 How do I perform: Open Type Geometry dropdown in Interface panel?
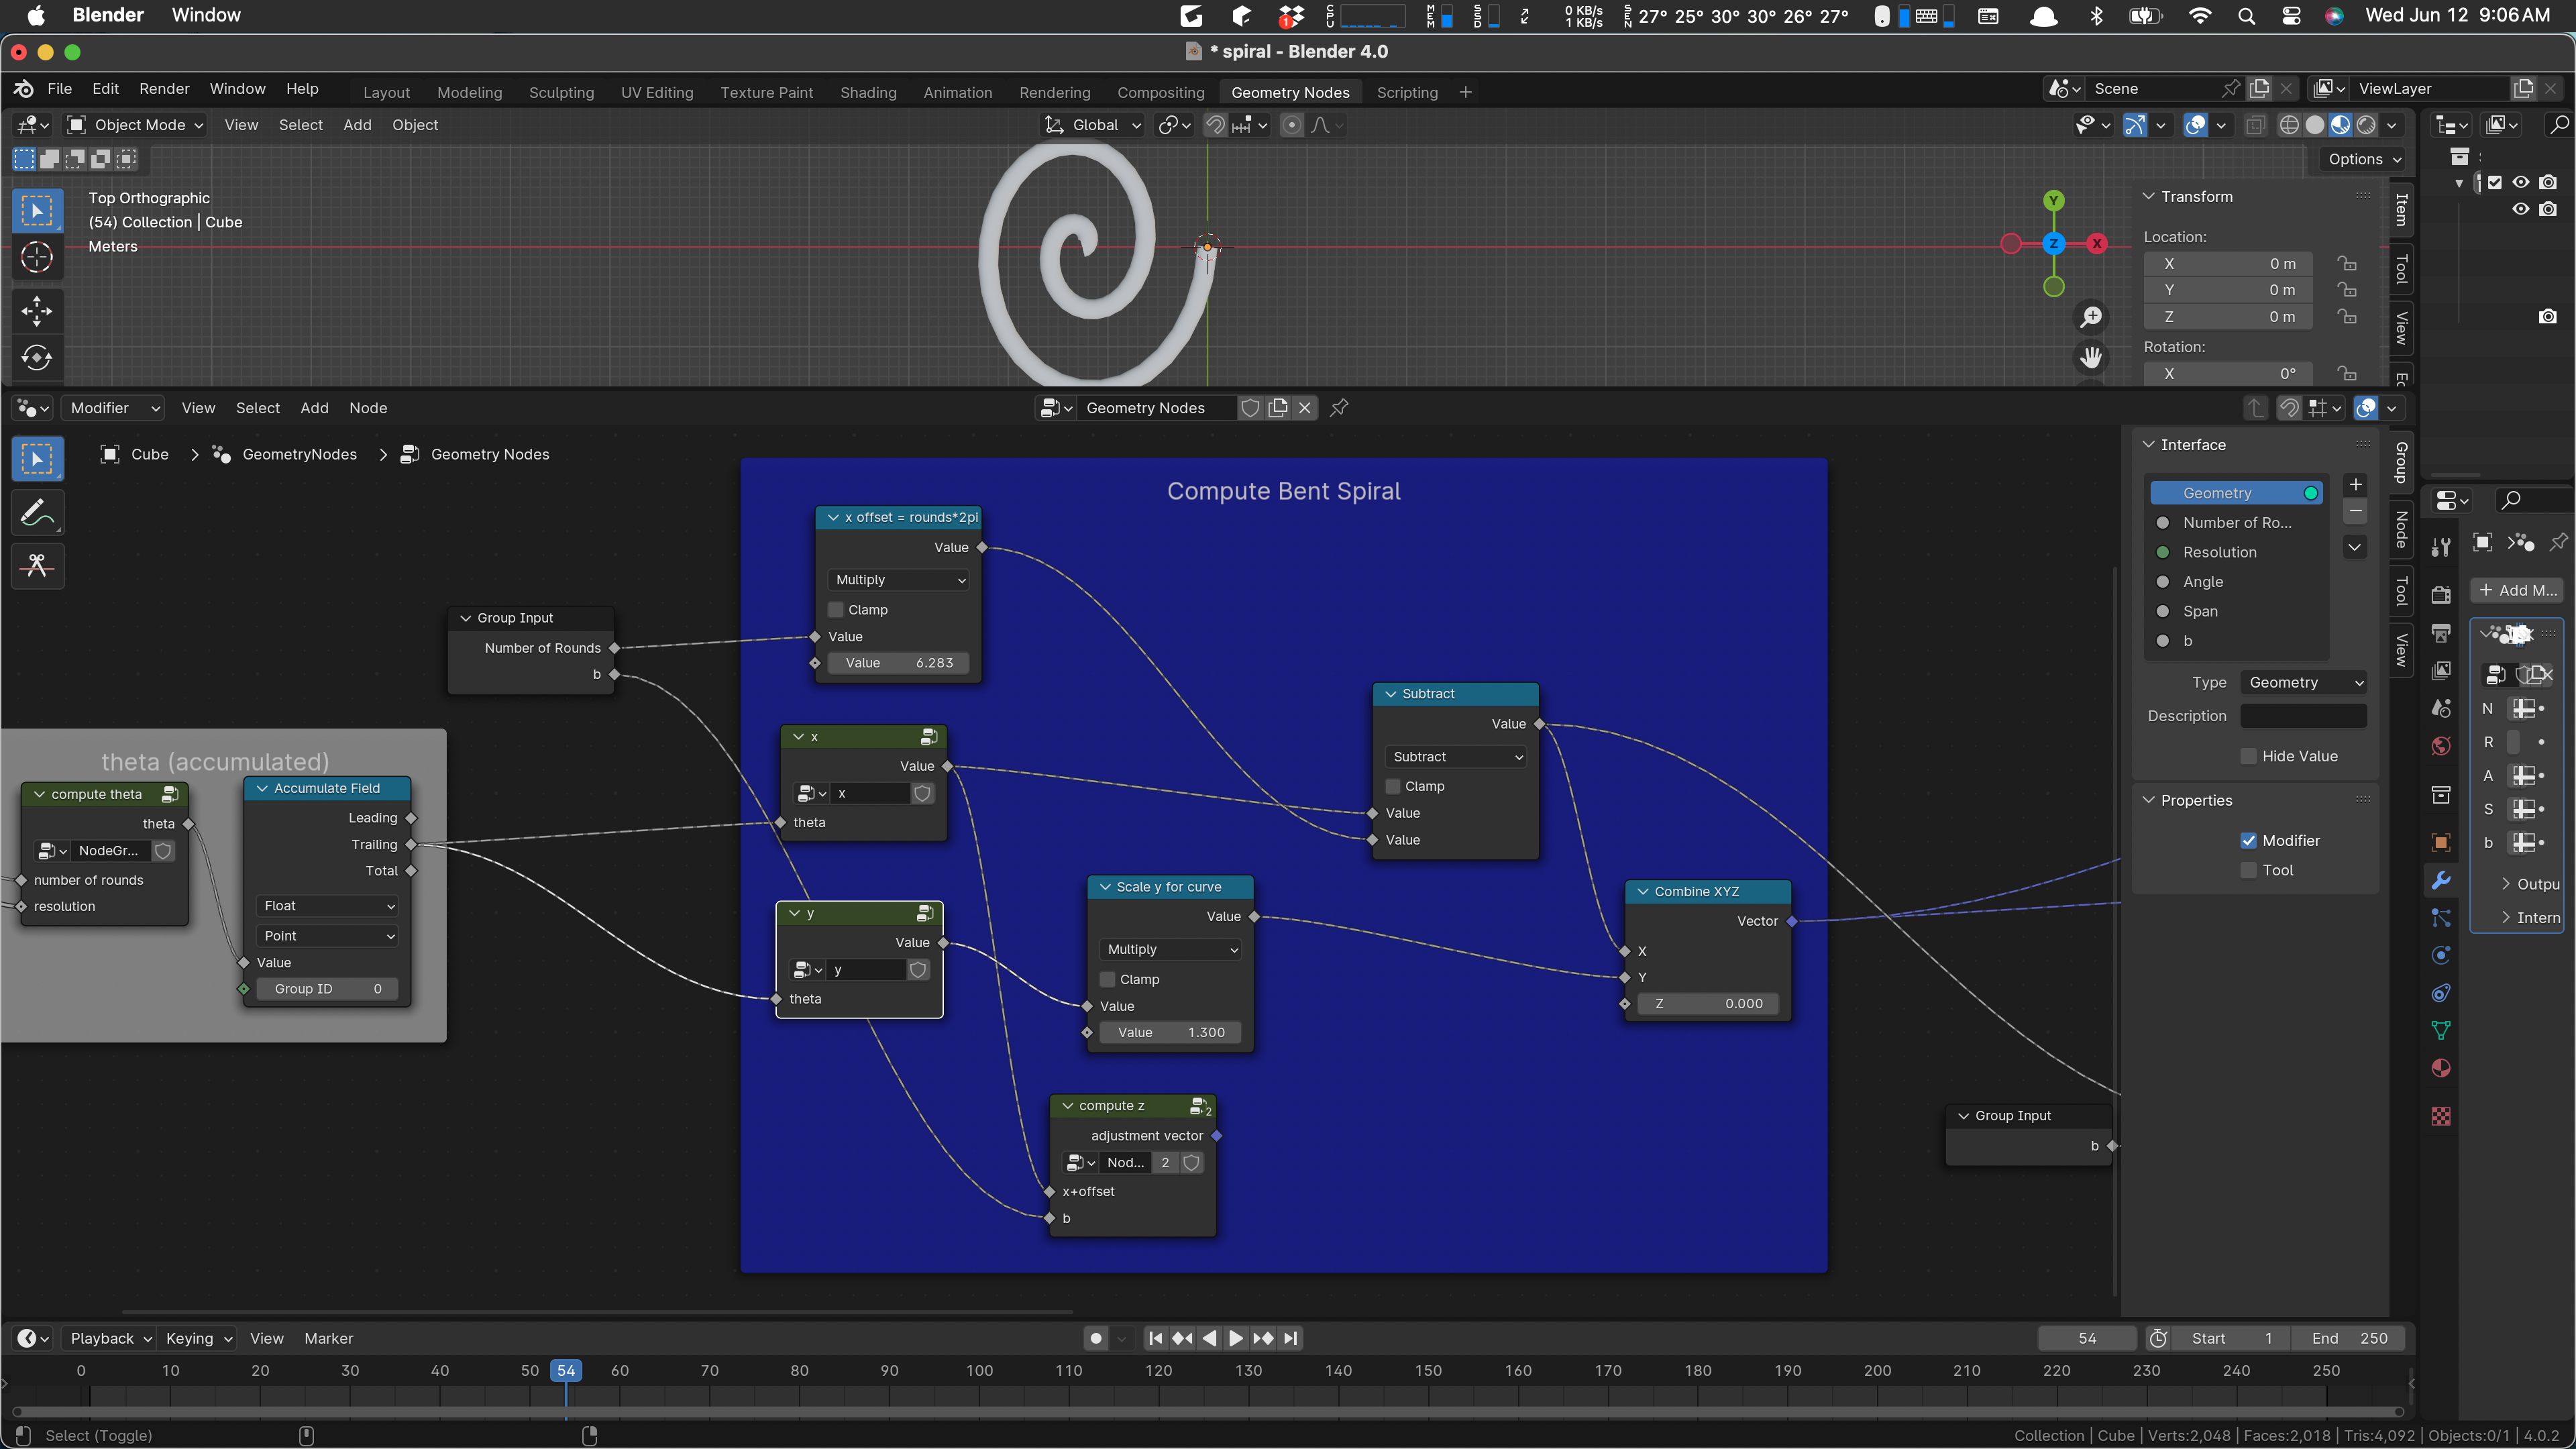[2303, 682]
